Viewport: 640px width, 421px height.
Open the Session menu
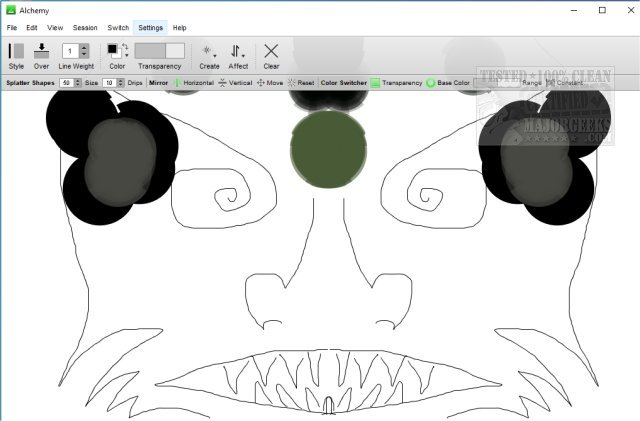click(85, 28)
